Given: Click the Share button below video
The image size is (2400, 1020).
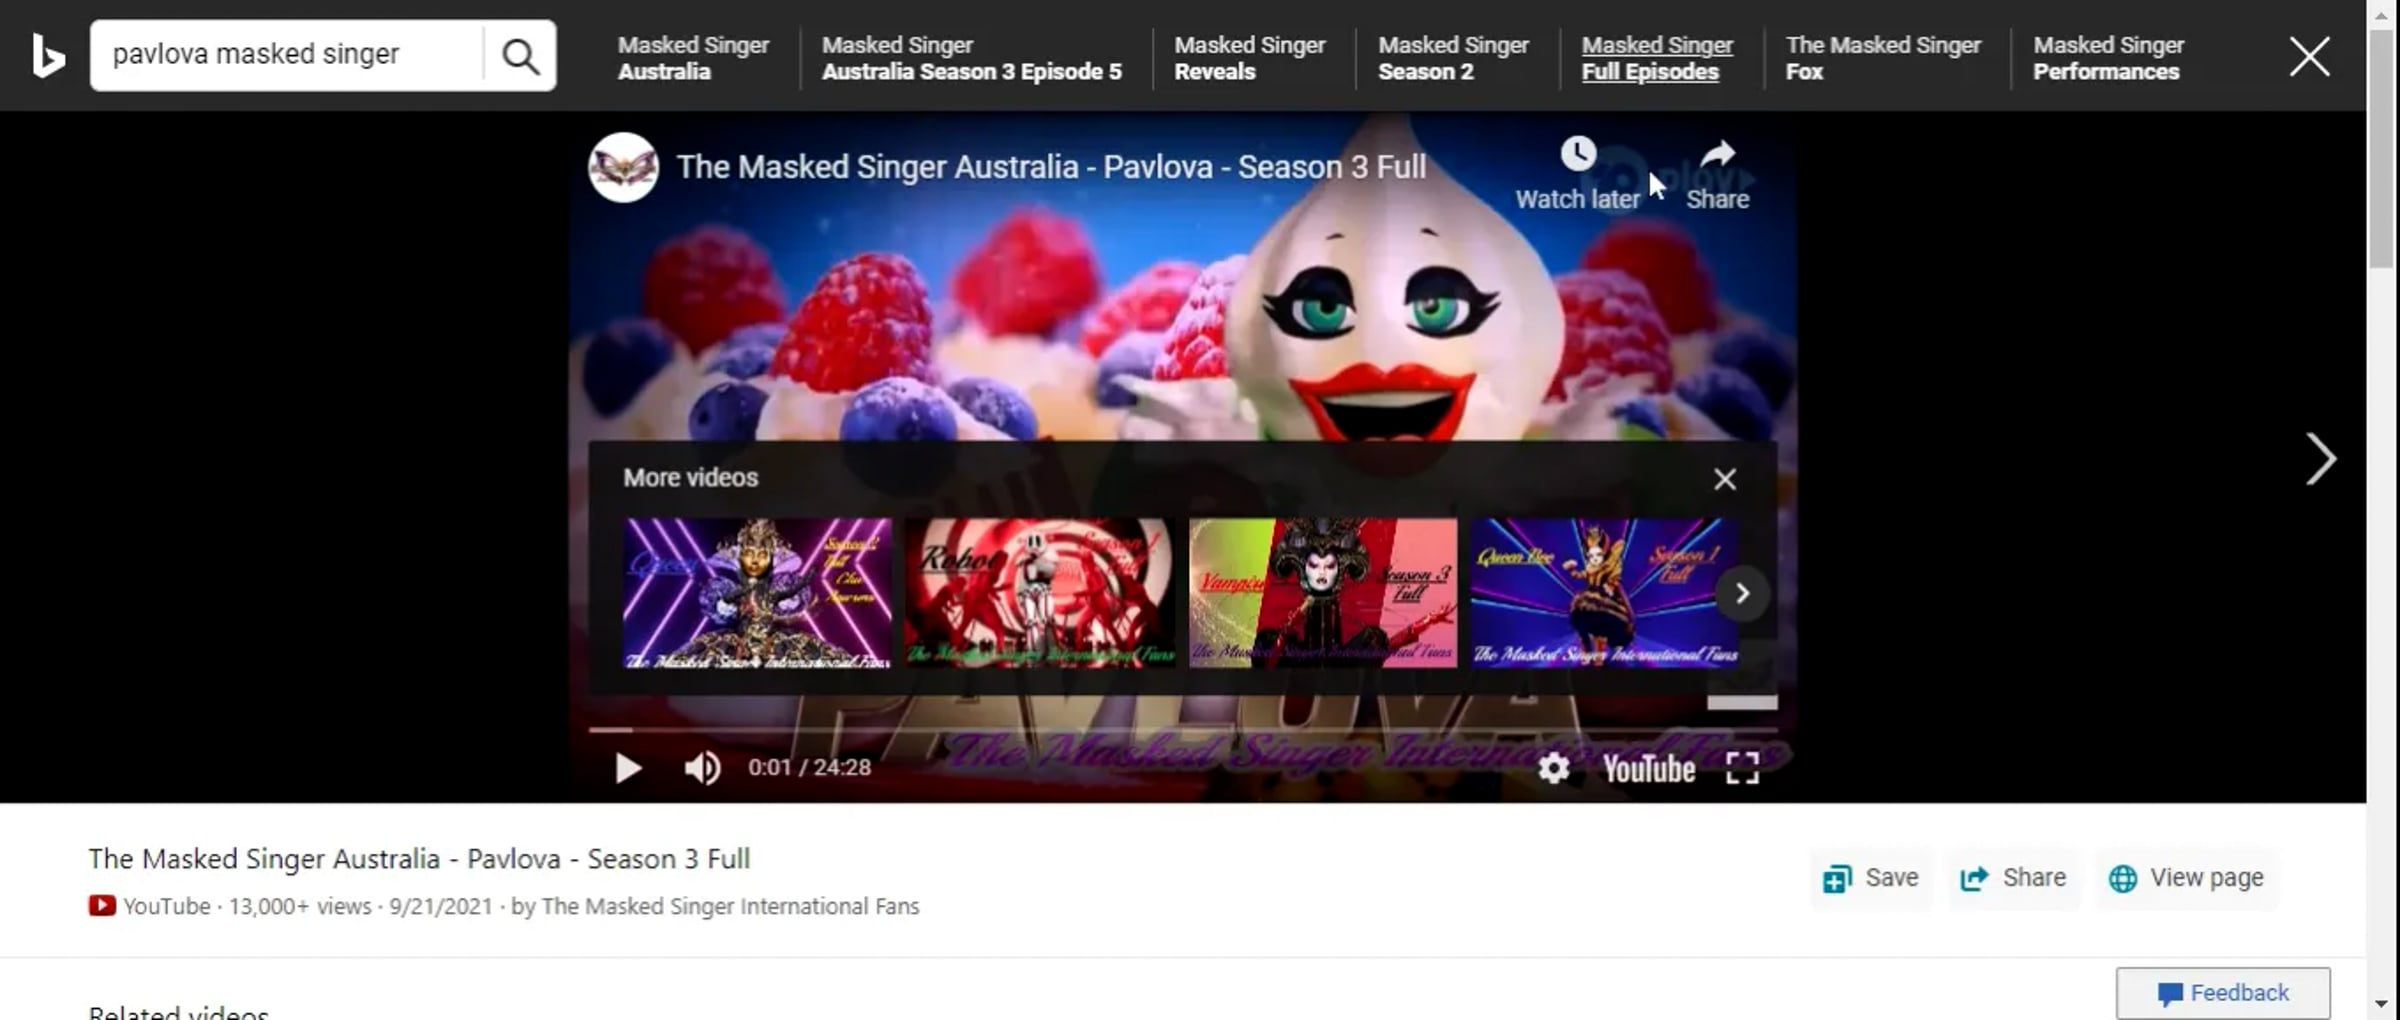Looking at the screenshot, I should click(x=2013, y=878).
